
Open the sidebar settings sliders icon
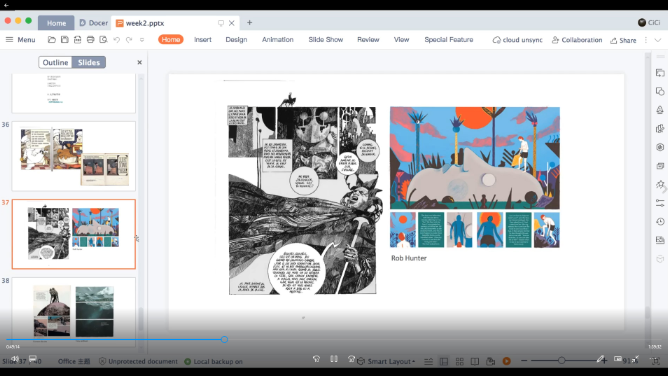click(660, 203)
